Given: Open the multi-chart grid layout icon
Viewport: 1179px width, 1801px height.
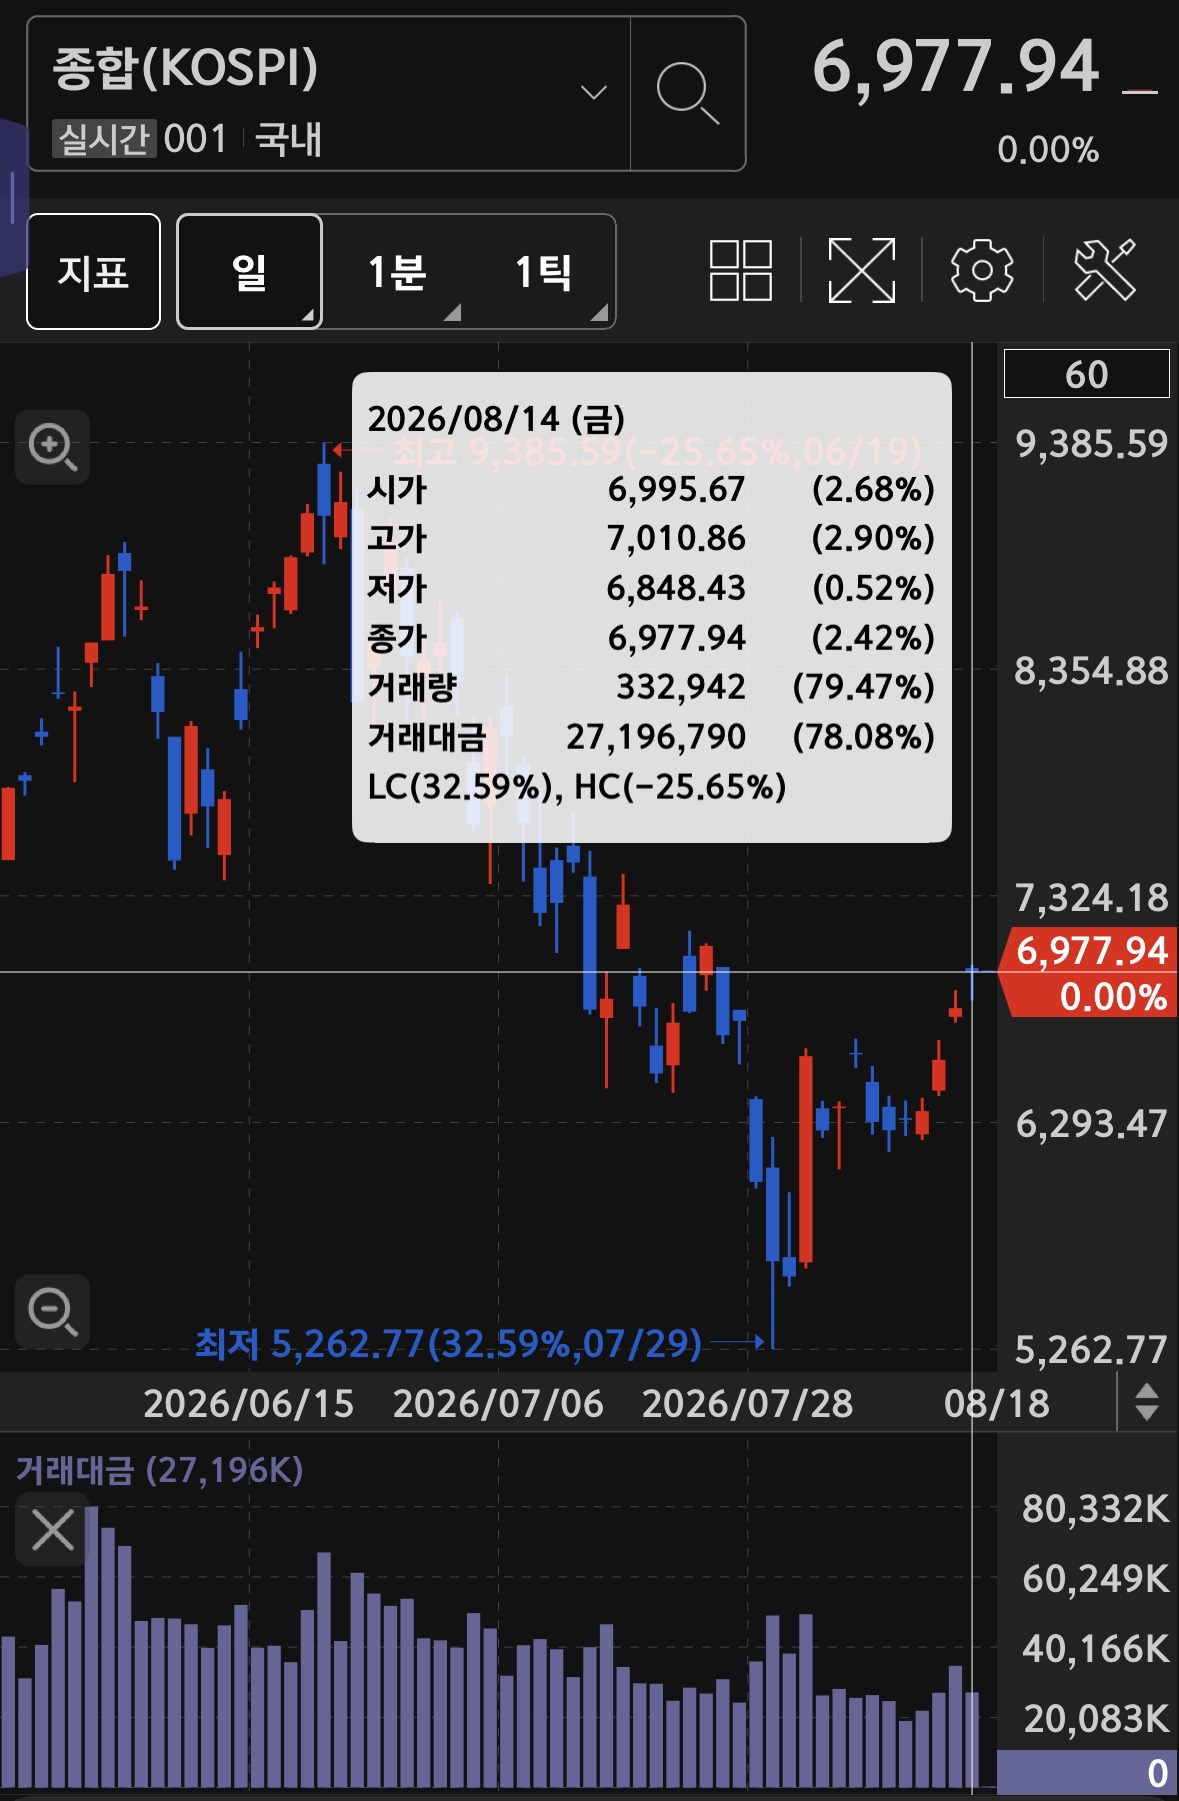Looking at the screenshot, I should (x=740, y=270).
